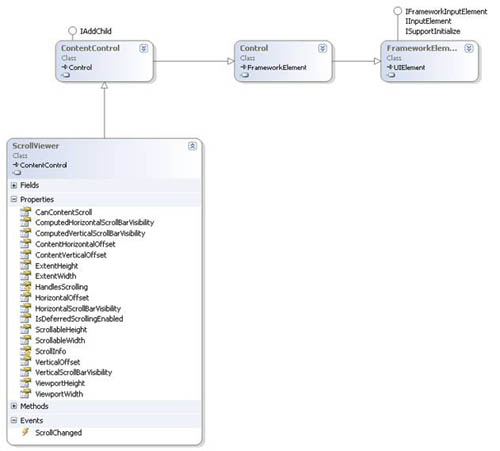Select the Control class title
The height and width of the screenshot is (451, 500).
[254, 48]
